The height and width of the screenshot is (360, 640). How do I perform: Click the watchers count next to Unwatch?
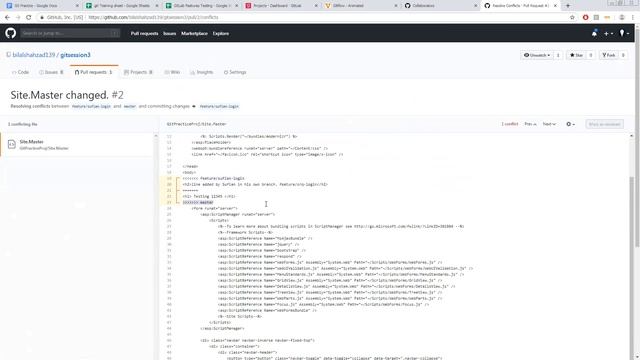pos(558,55)
